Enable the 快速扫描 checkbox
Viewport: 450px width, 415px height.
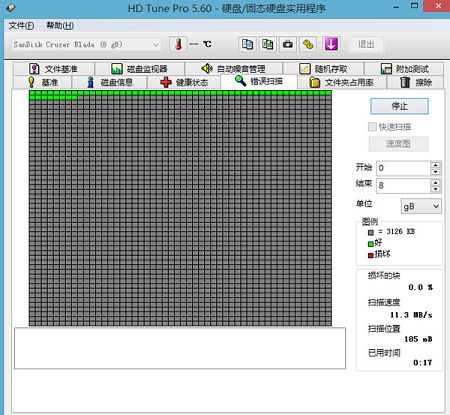372,127
